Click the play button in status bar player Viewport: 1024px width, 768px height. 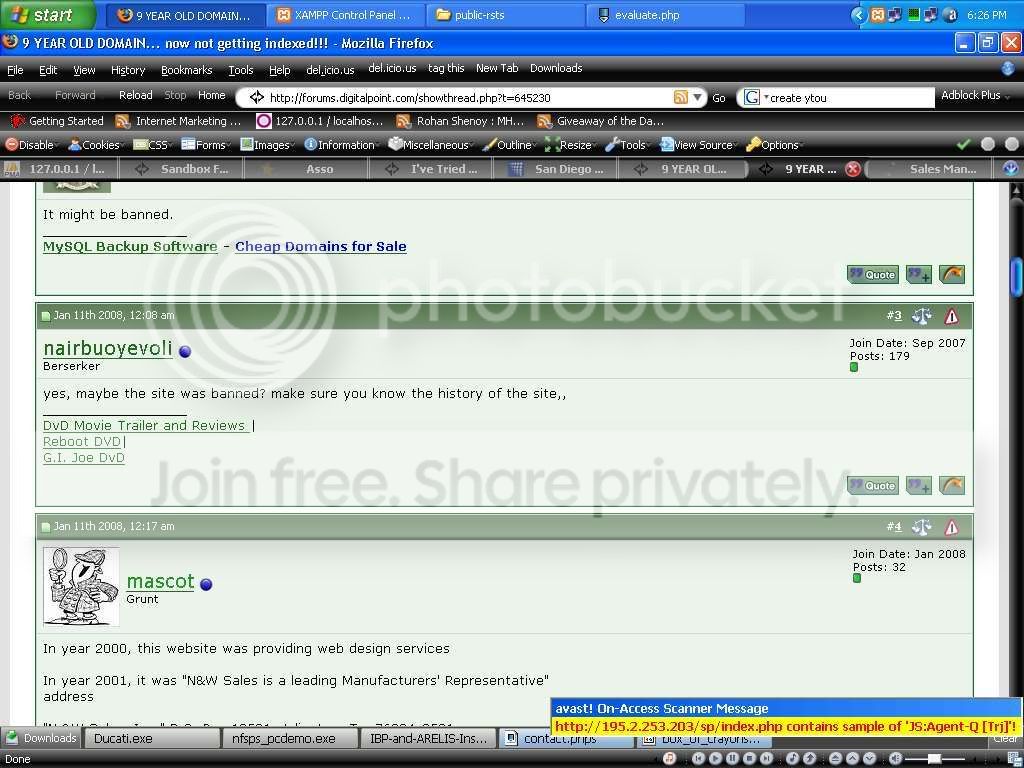tap(715, 758)
